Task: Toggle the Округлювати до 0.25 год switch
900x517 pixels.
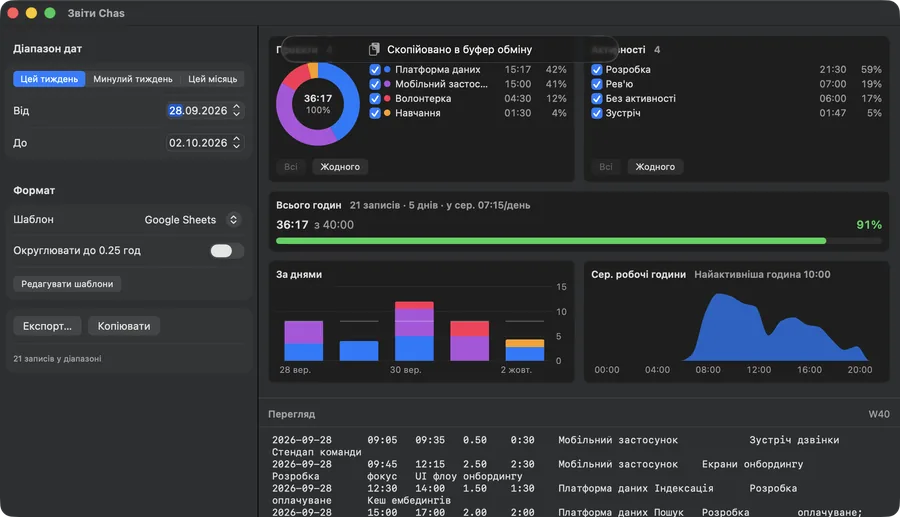Action: 227,251
